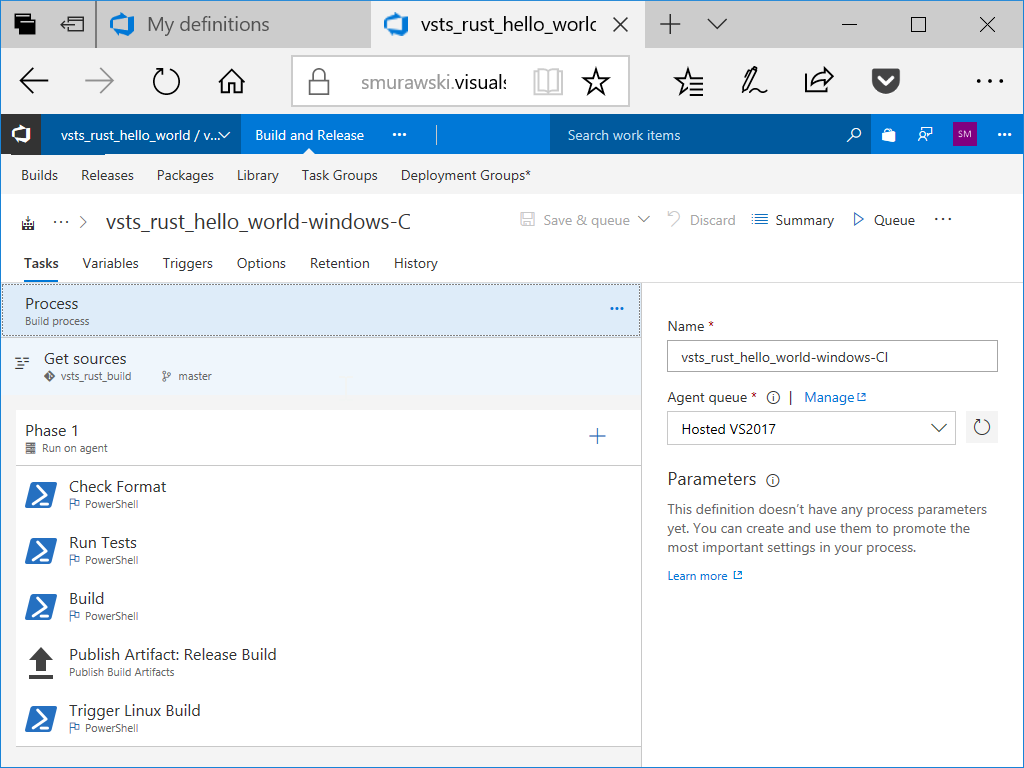Viewport: 1024px width, 768px height.
Task: Click the breadcrumb ellipsis before definition name
Action: 61,222
